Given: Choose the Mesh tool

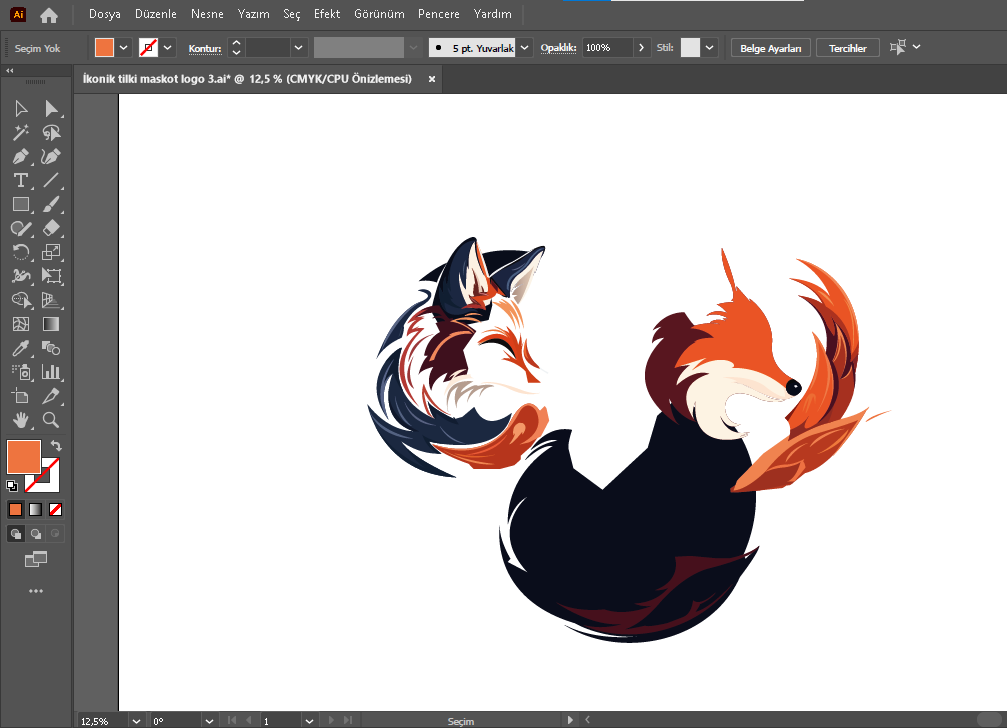Looking at the screenshot, I should tap(21, 324).
